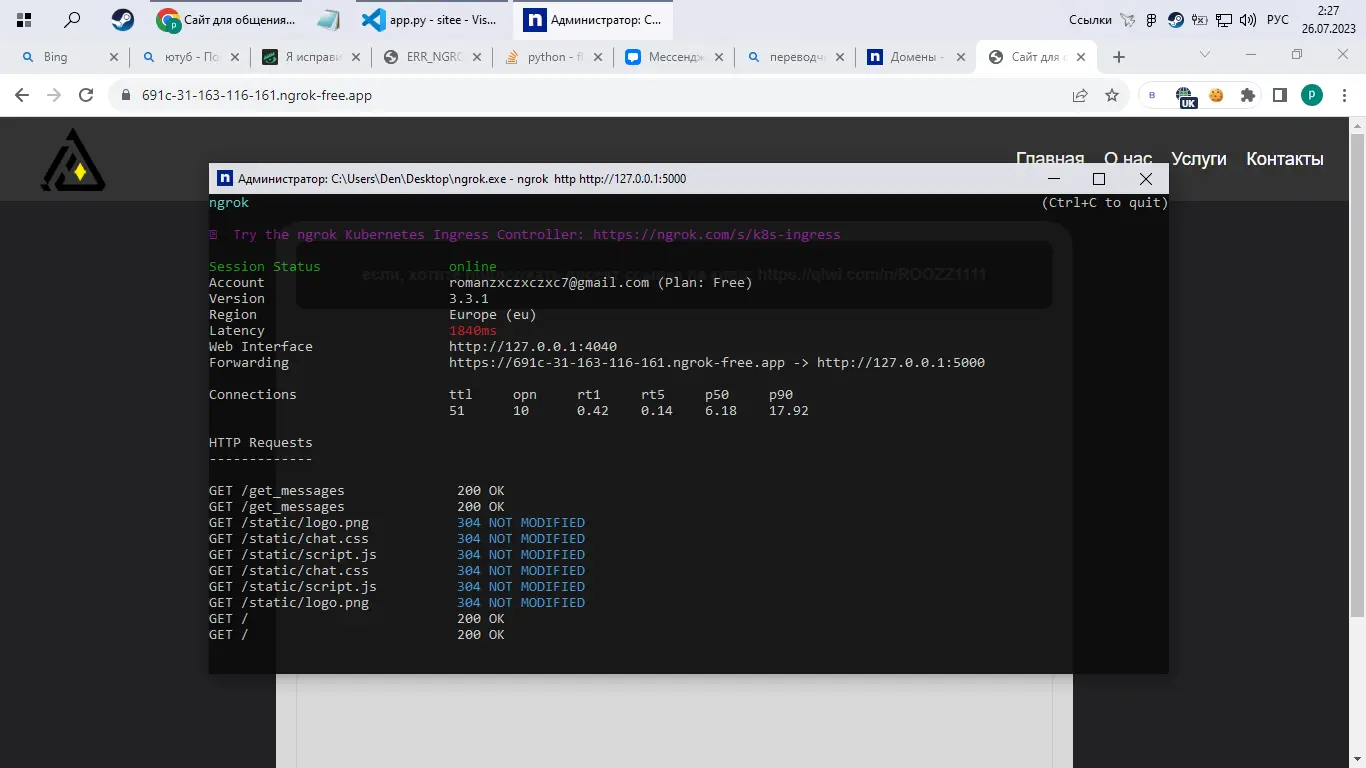Open Chrome profile P avatar
Viewport: 1366px width, 768px height.
pyautogui.click(x=1312, y=96)
